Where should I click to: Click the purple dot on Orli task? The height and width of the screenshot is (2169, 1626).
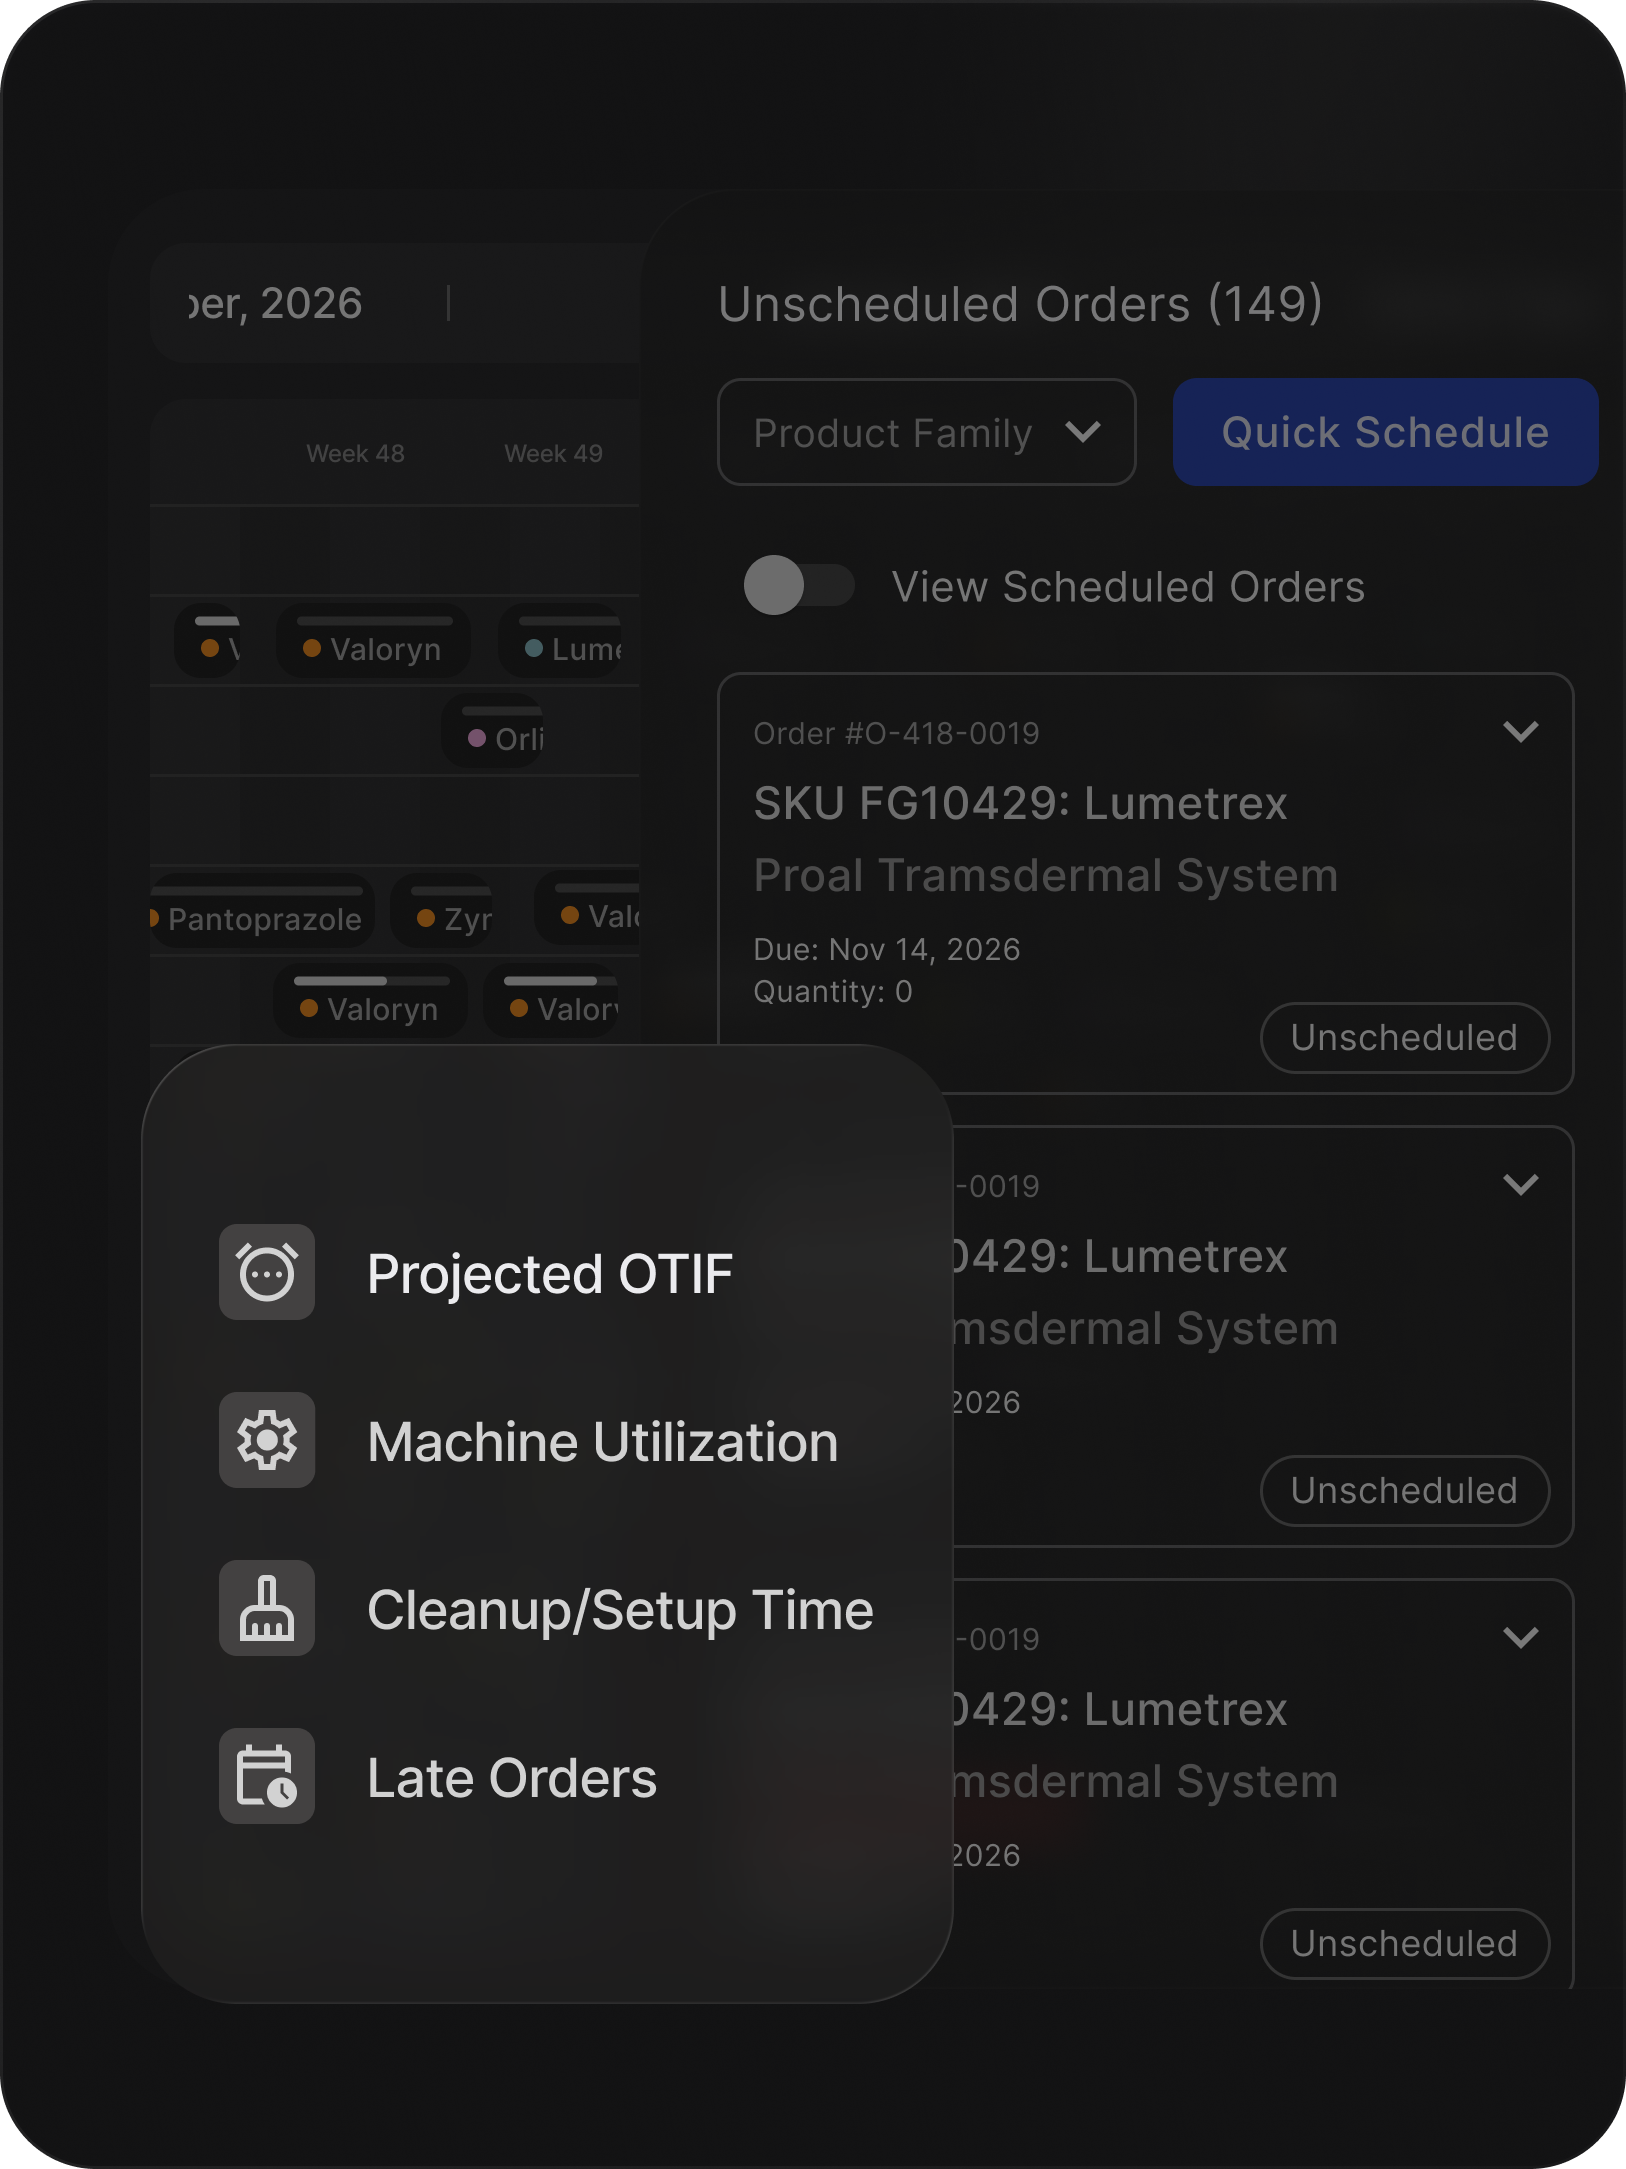pos(477,738)
